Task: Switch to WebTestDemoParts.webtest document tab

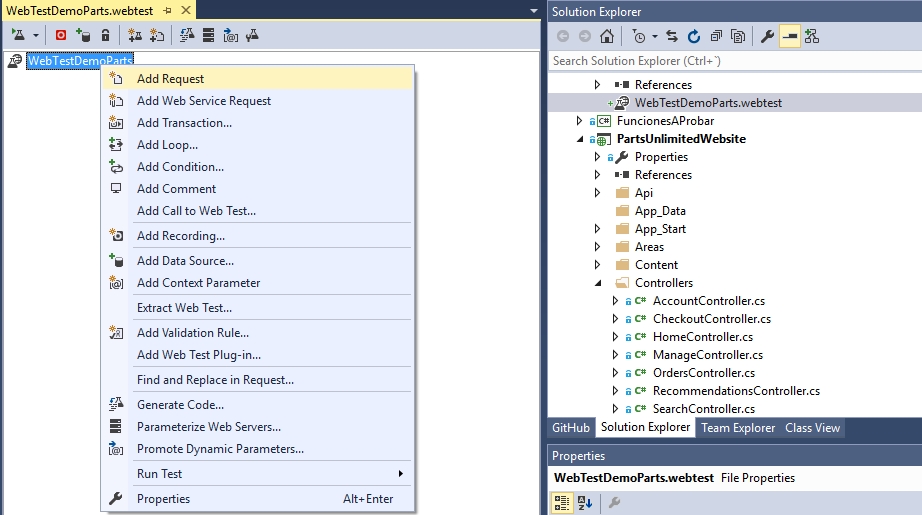Action: tap(79, 11)
